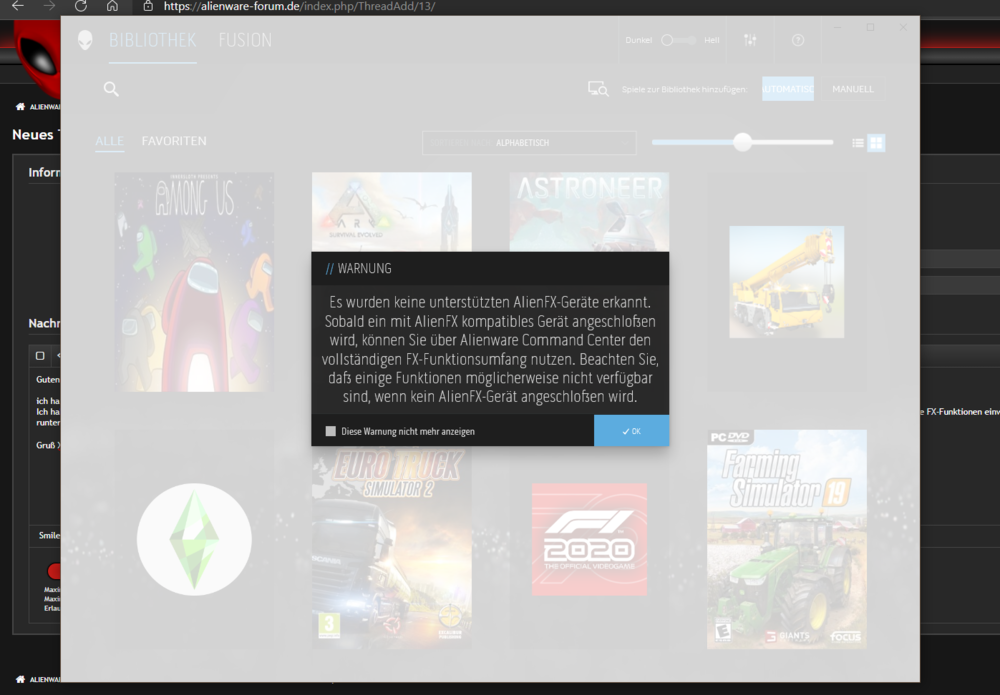
Task: Click the browser home icon
Action: point(112,7)
